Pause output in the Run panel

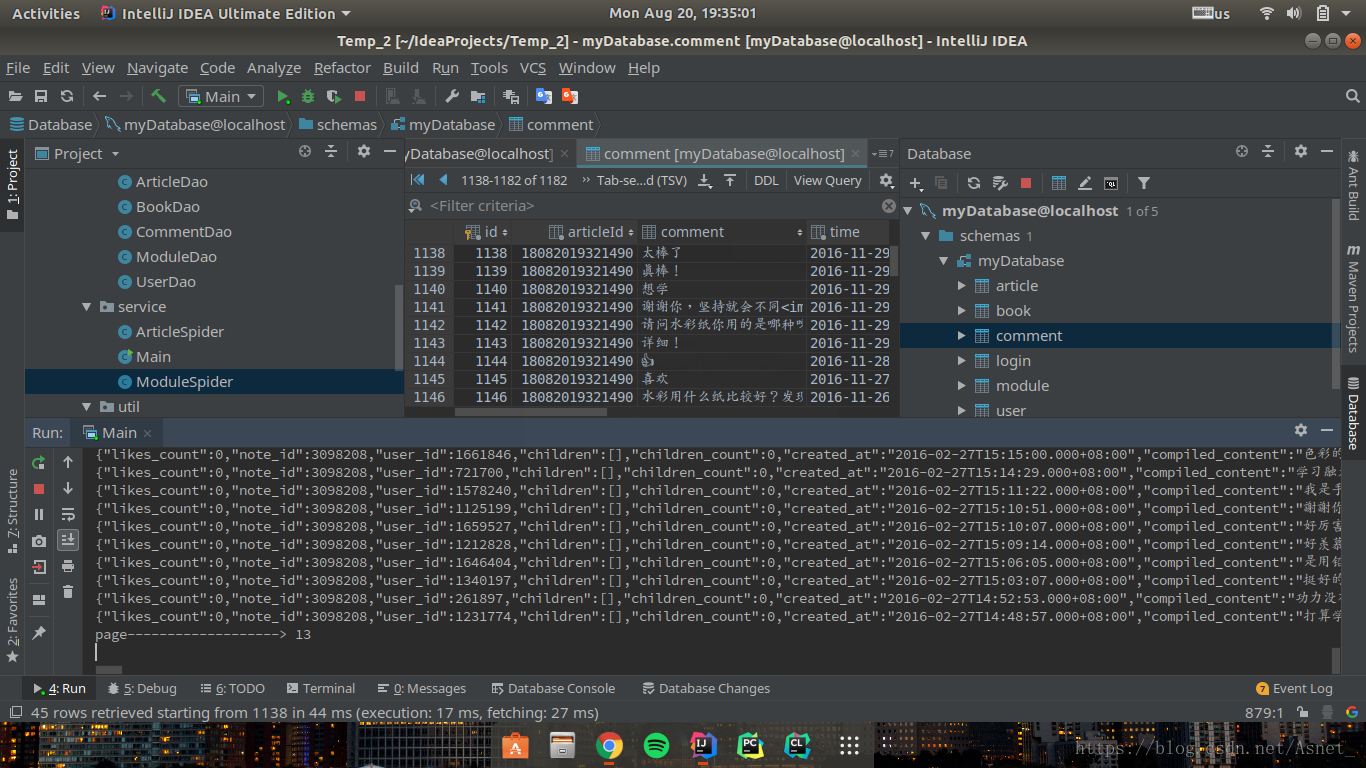point(39,514)
